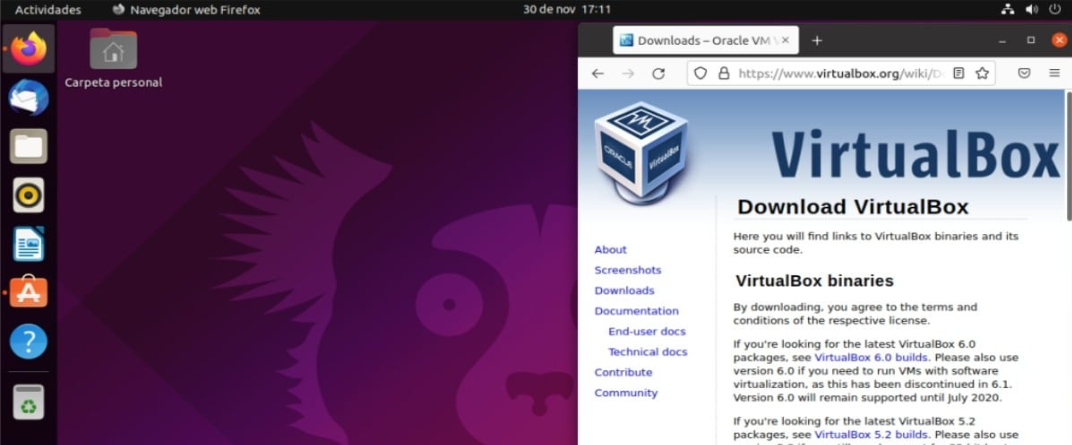This screenshot has height=445, width=1072.
Task: Minimize the Firefox window
Action: point(1002,40)
